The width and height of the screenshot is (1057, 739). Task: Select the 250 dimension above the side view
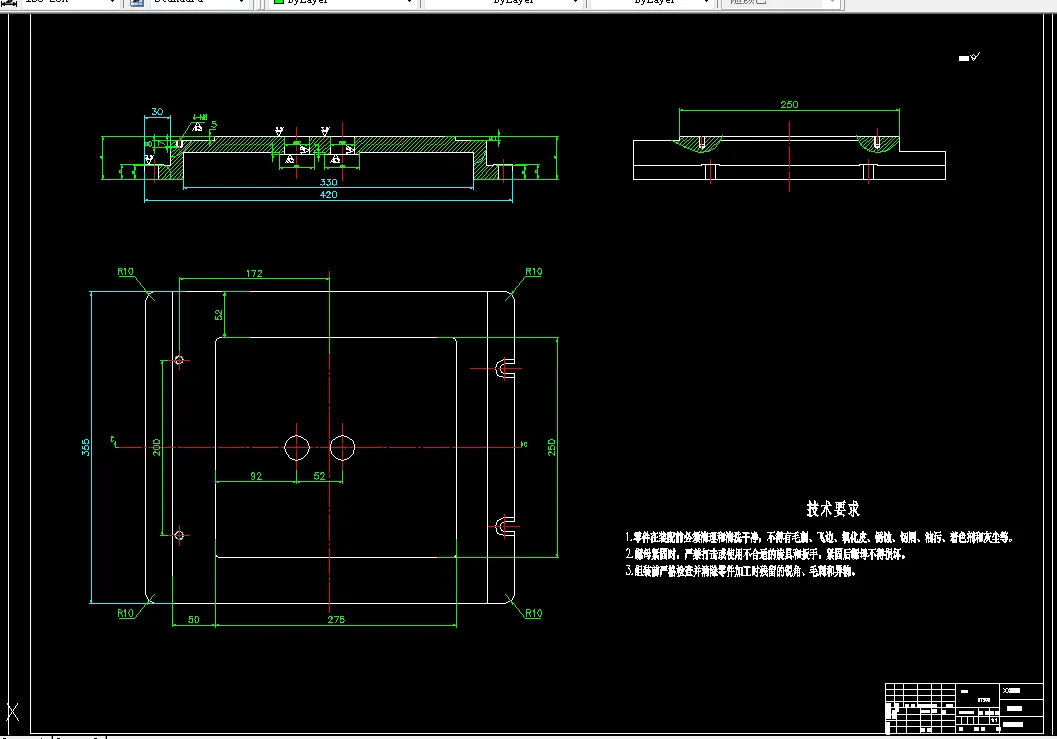click(789, 105)
